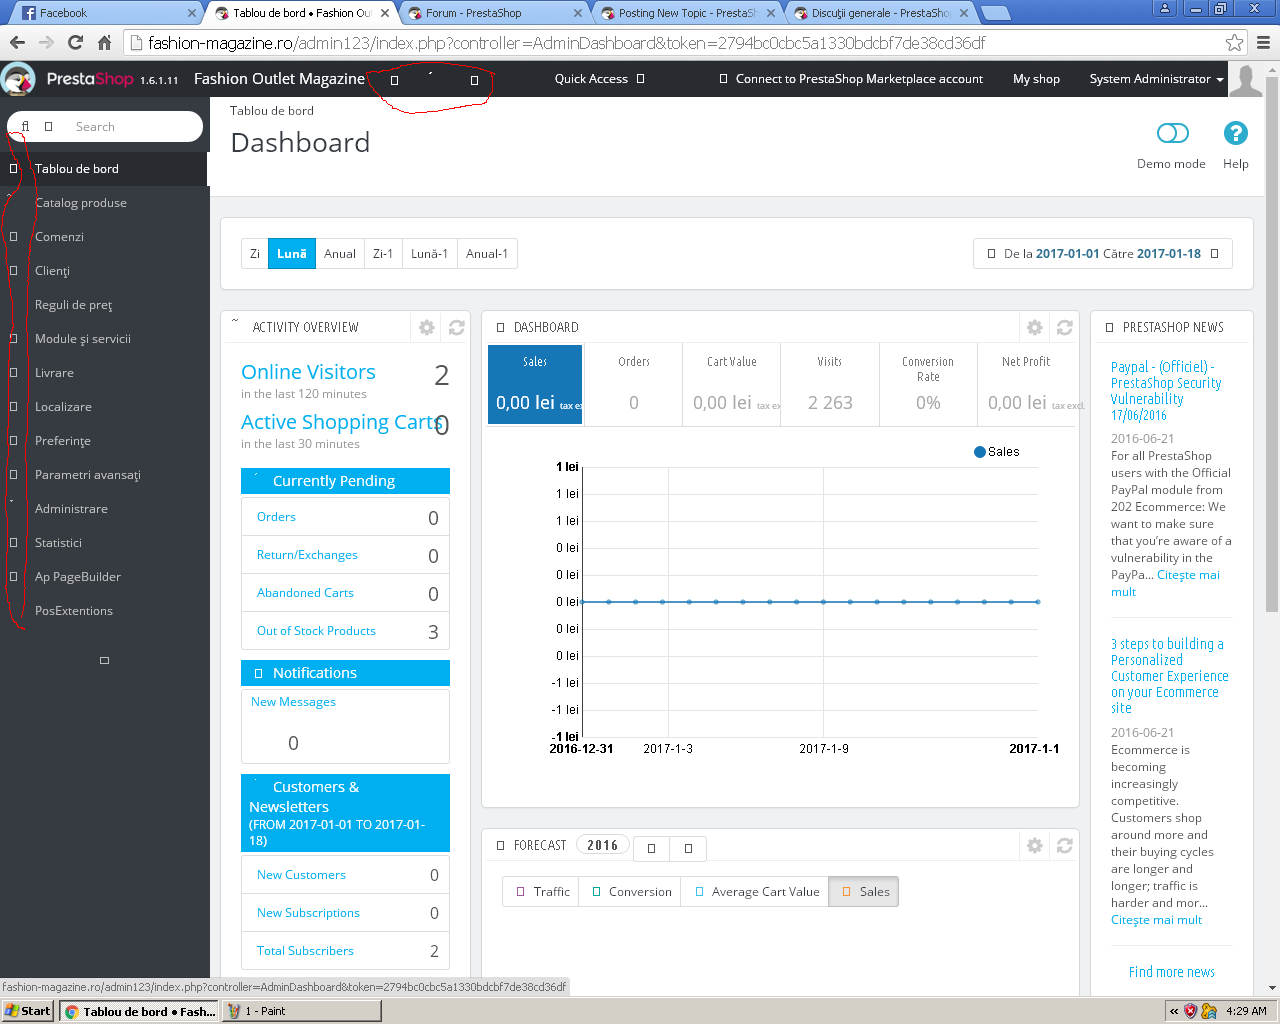The height and width of the screenshot is (1024, 1280).
Task: Click Find more news link
Action: 1172,972
